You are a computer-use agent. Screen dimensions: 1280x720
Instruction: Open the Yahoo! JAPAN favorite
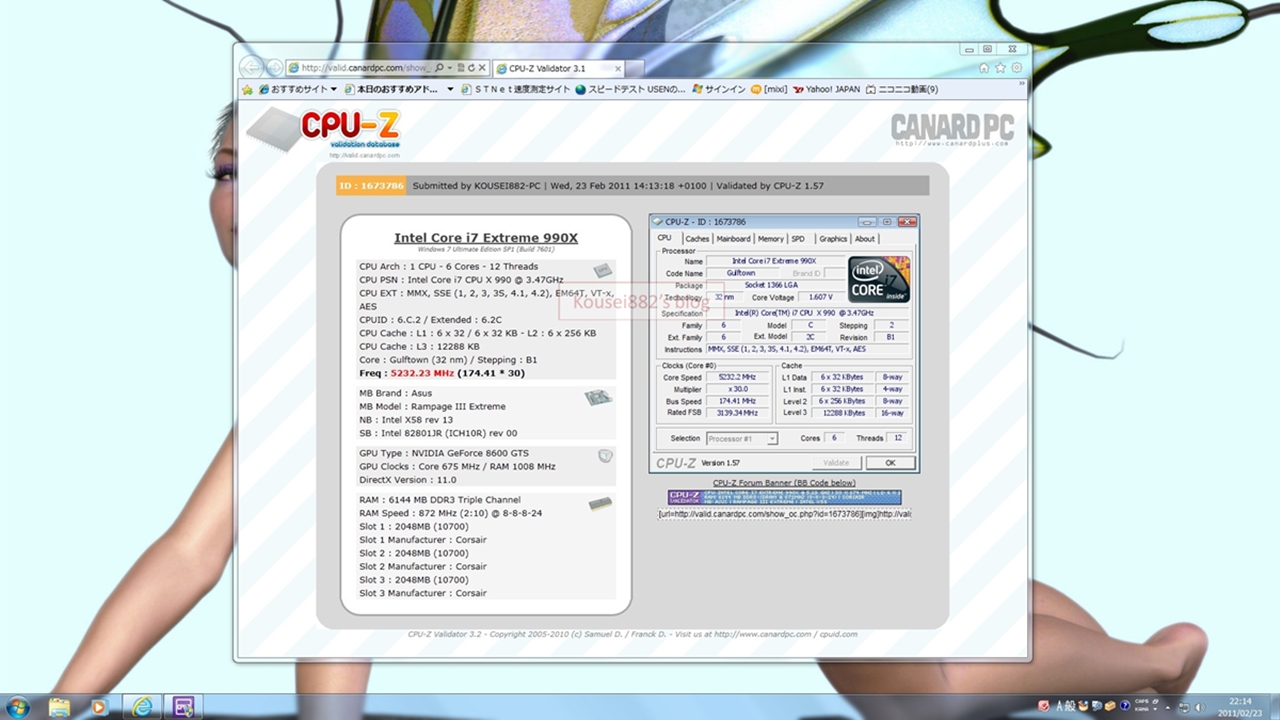826,89
